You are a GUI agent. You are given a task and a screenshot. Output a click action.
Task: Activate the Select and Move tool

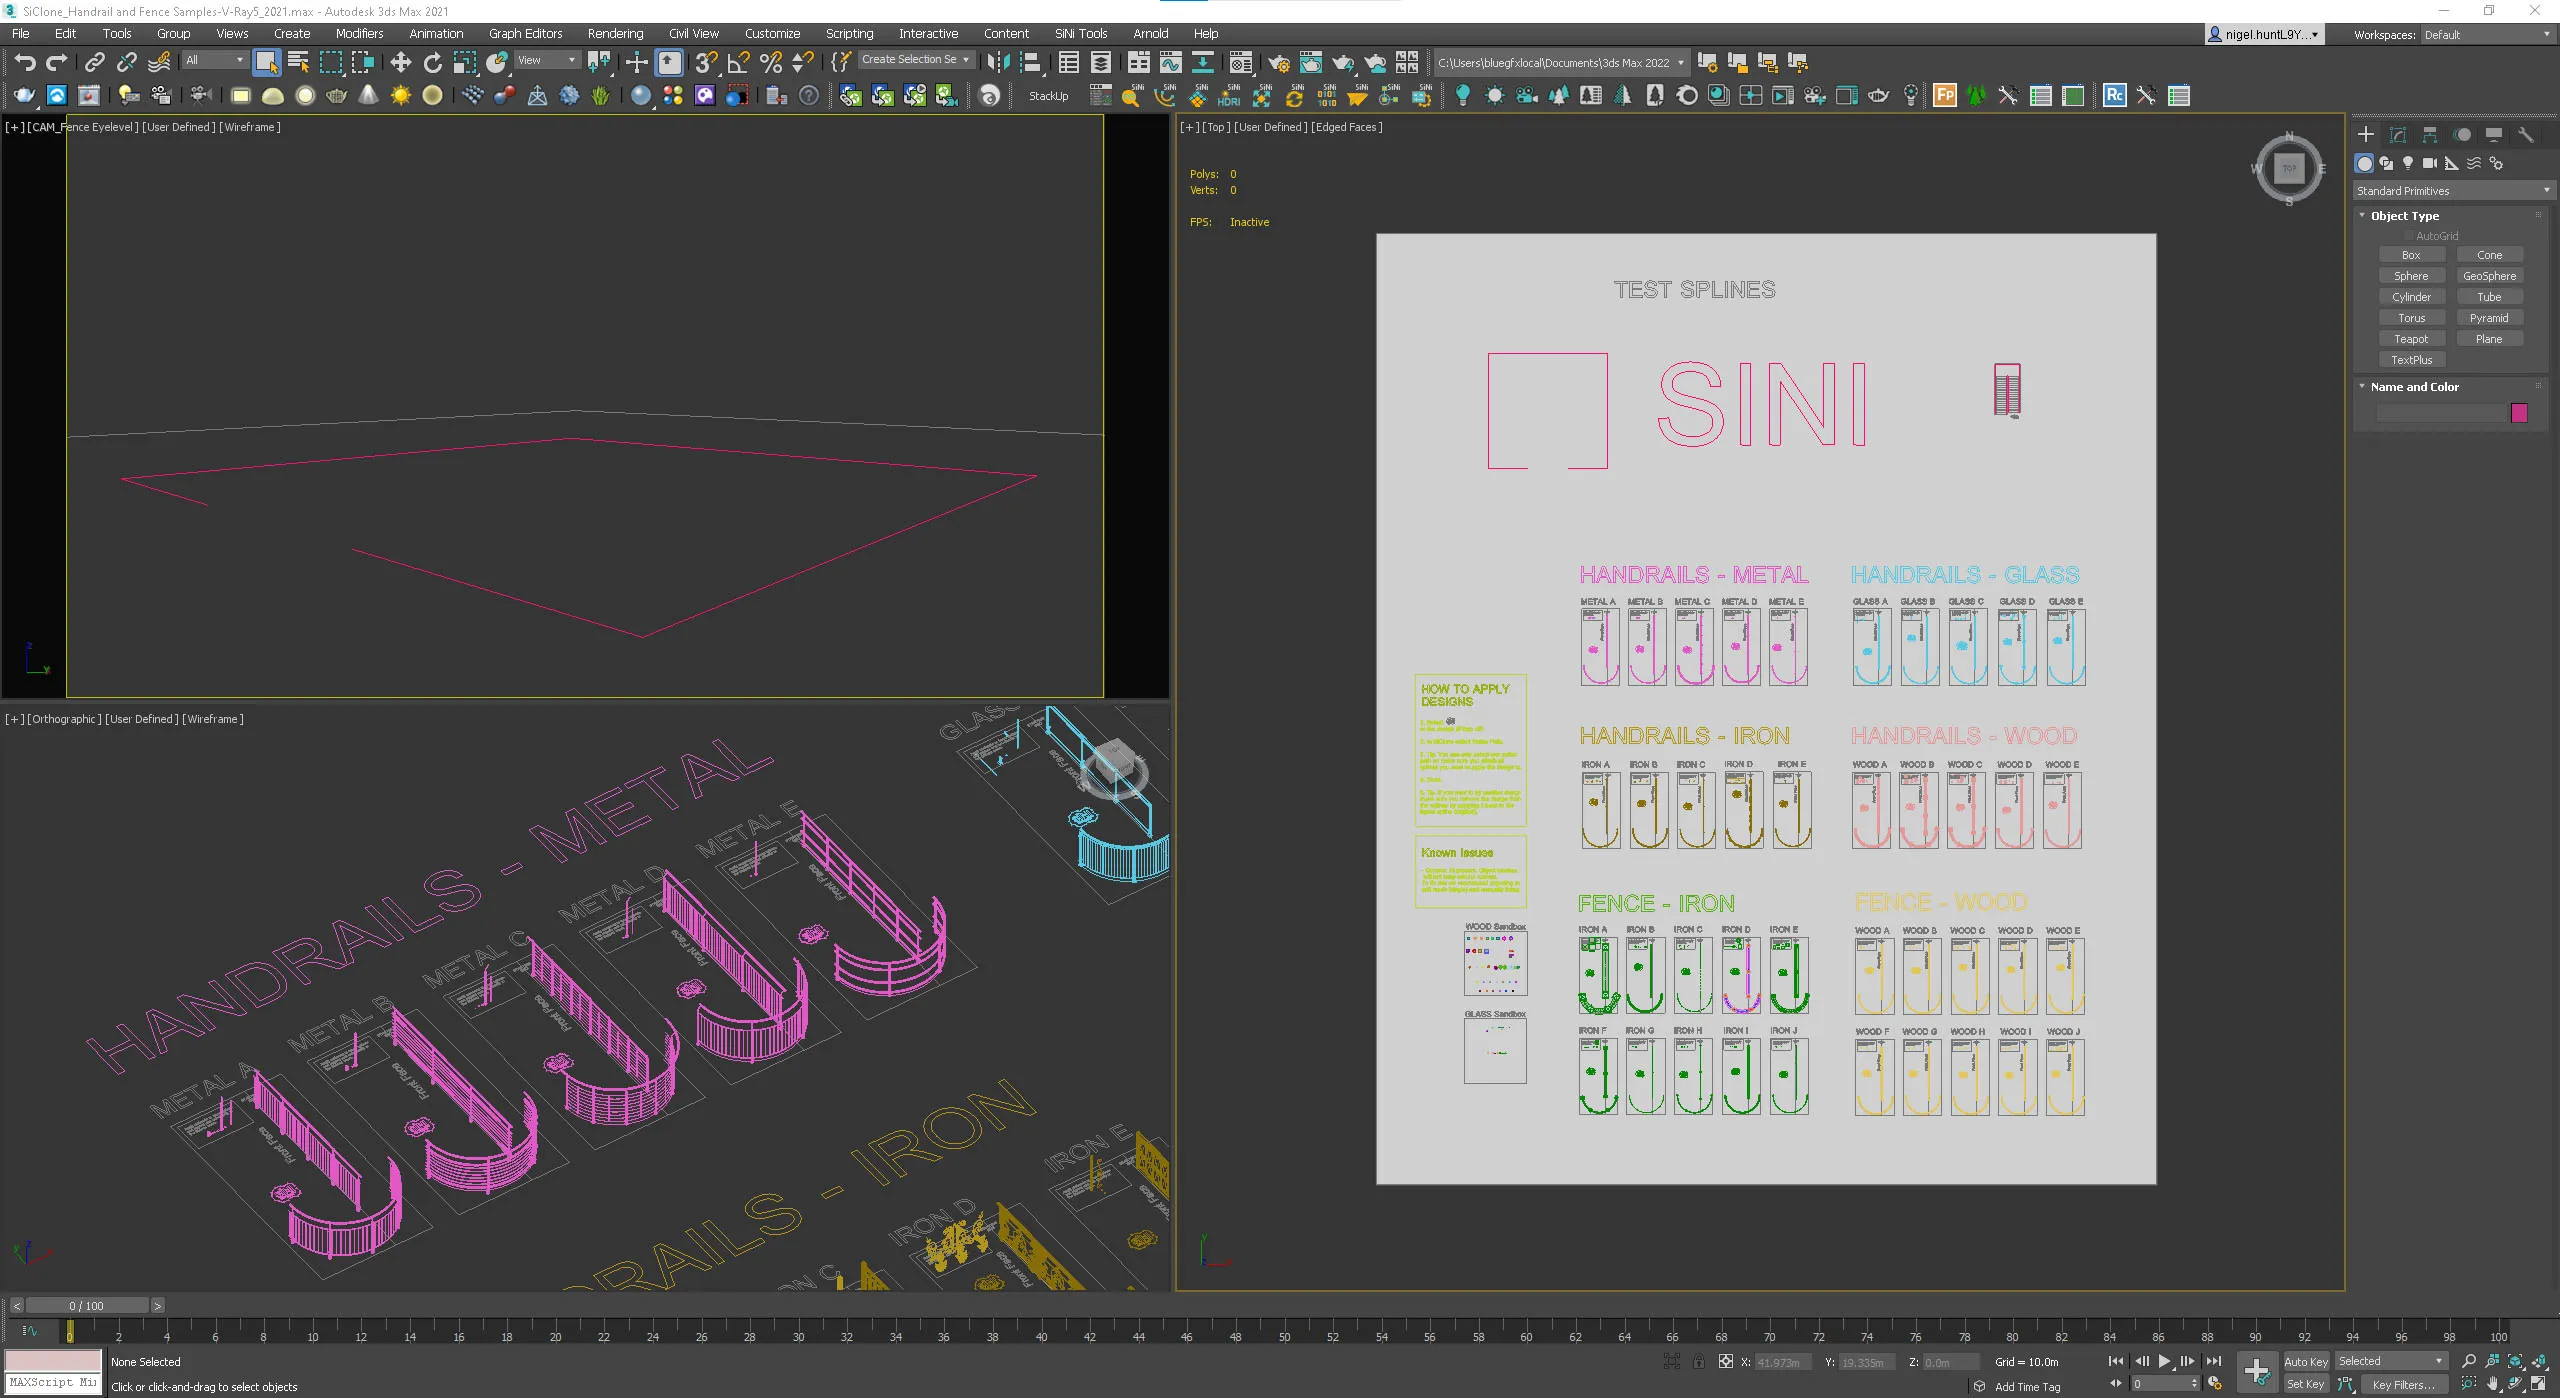click(x=400, y=62)
